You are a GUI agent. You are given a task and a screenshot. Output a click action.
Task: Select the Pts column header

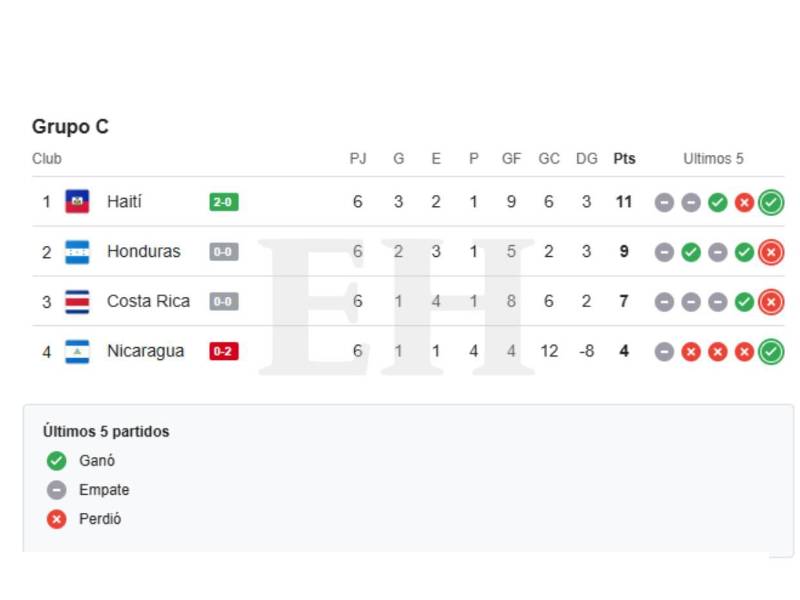pos(624,159)
